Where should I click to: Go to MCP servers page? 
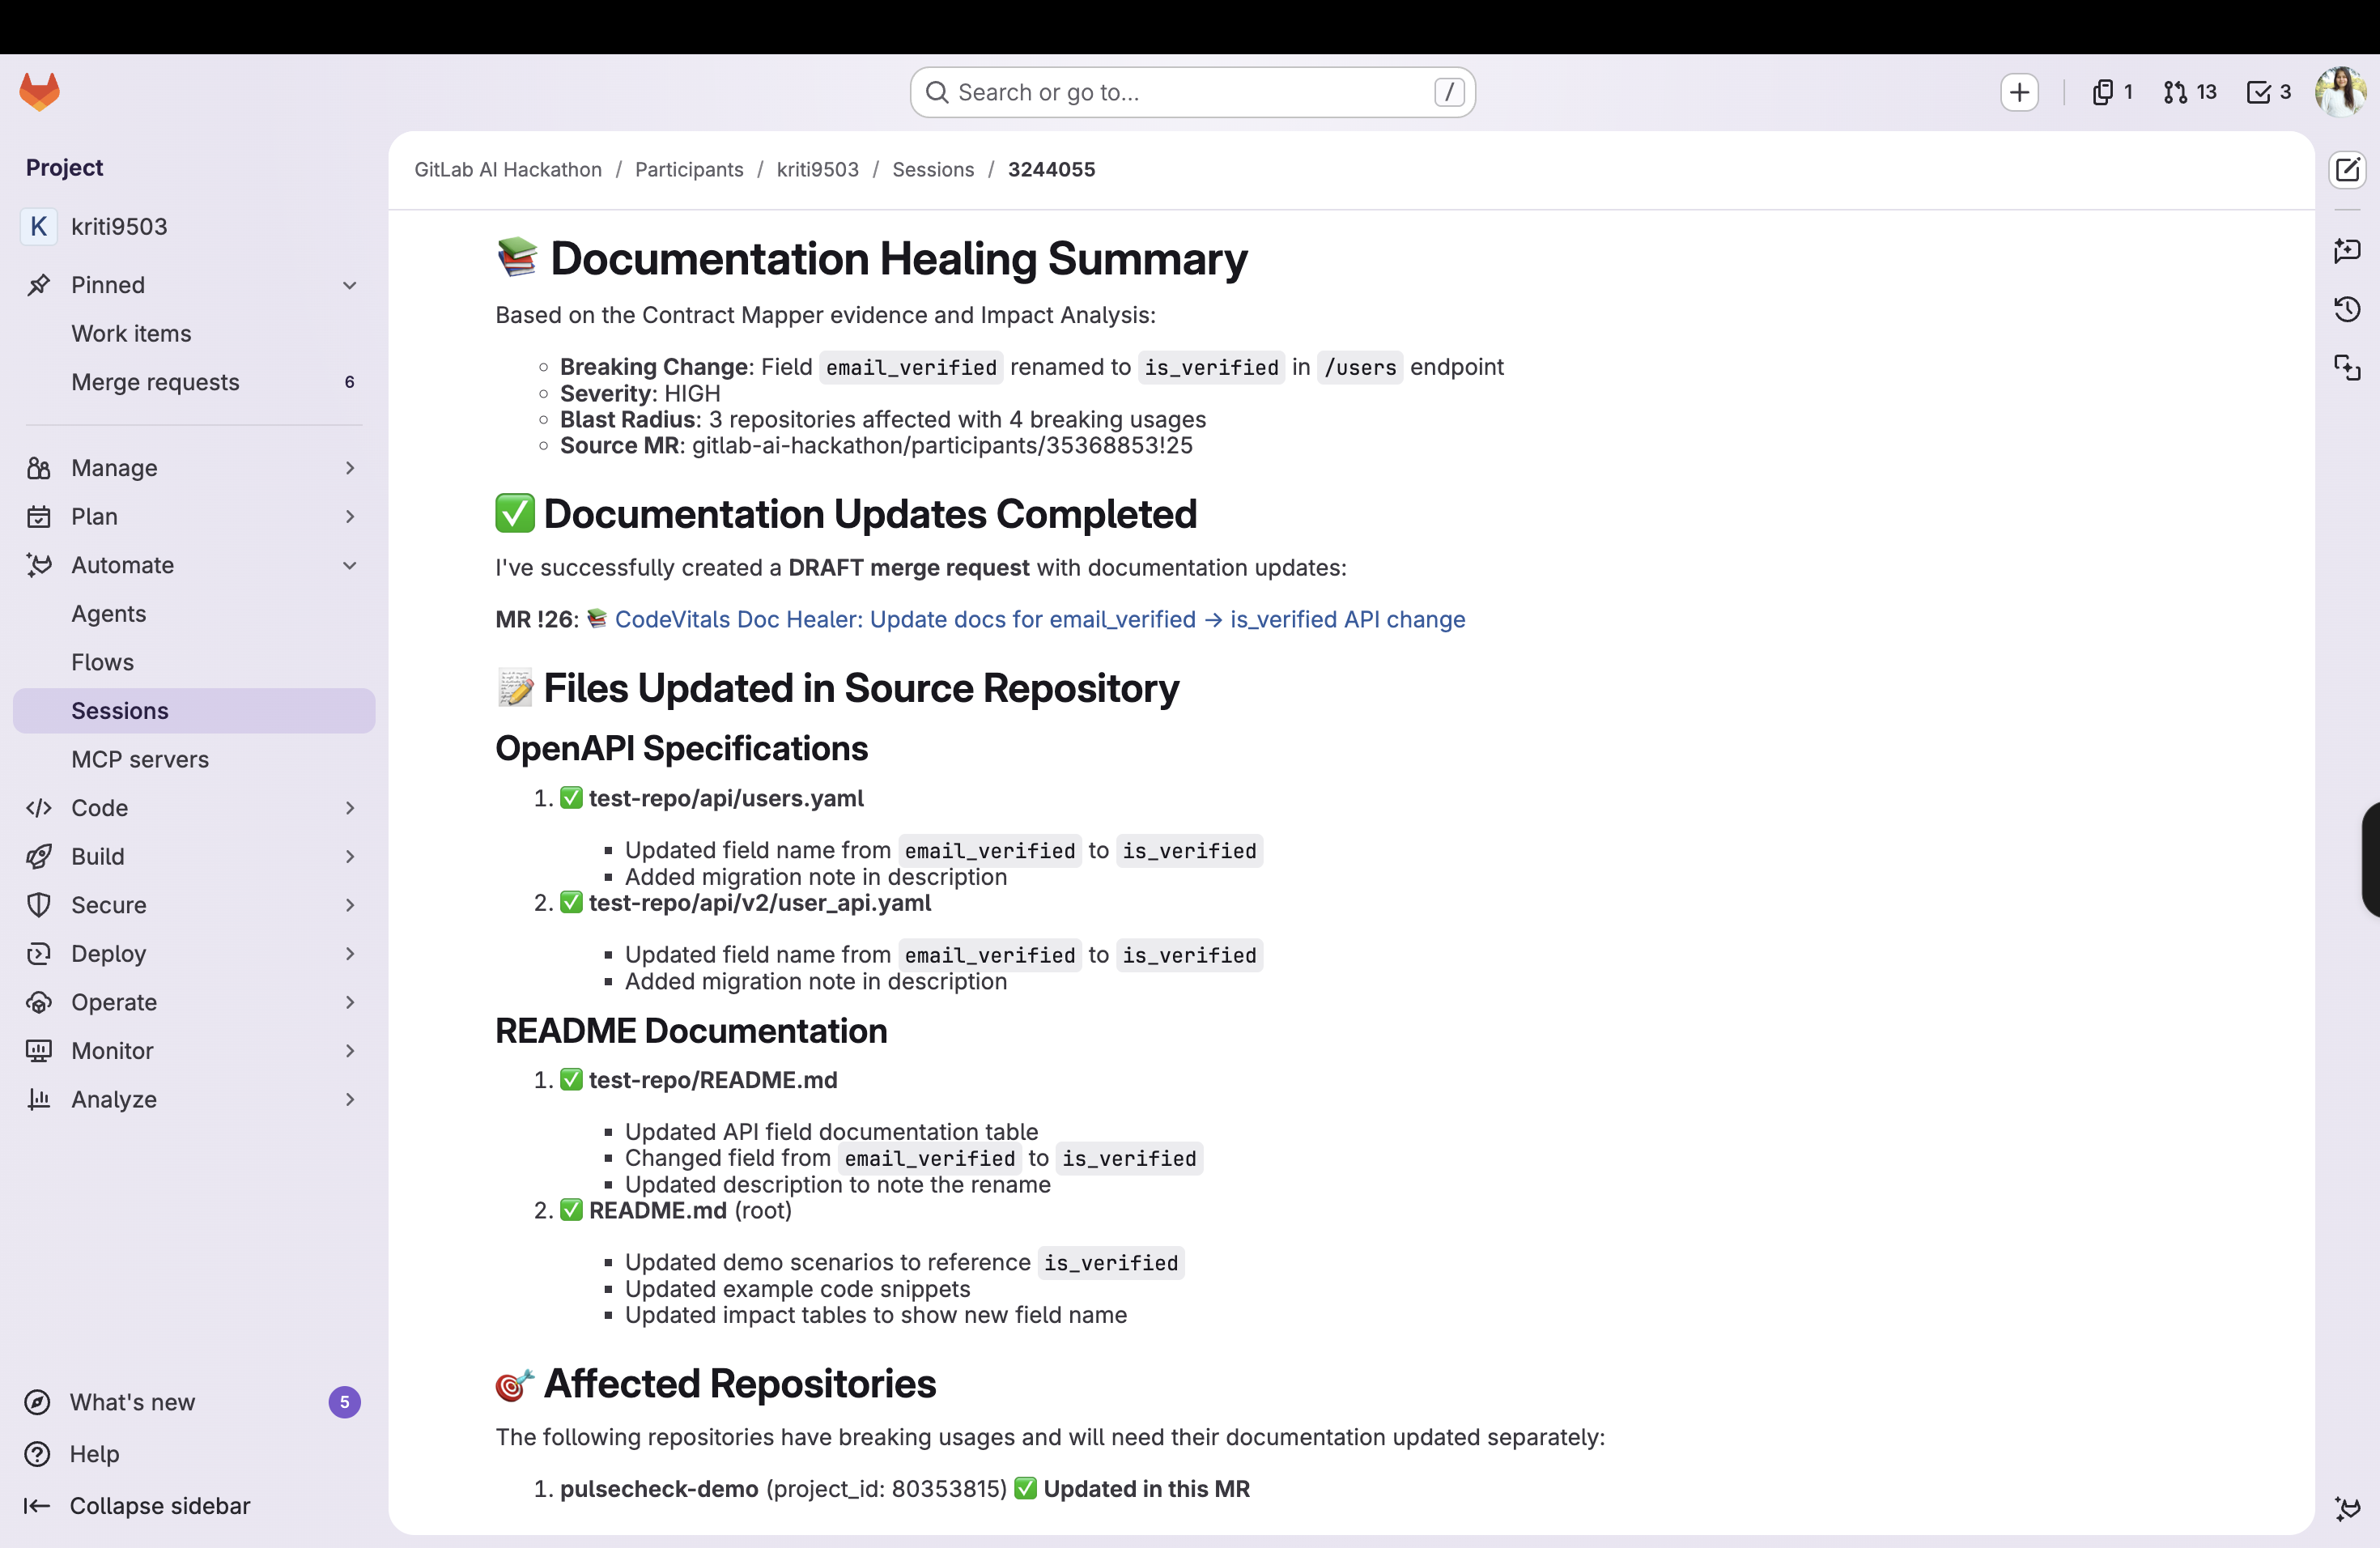(140, 759)
